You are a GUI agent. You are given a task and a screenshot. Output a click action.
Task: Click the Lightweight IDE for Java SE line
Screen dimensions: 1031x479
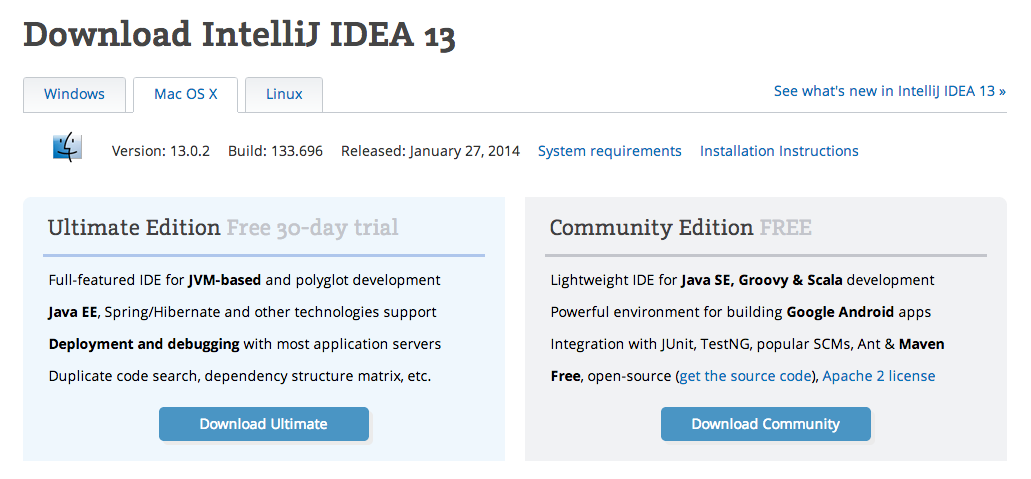pyautogui.click(x=742, y=280)
